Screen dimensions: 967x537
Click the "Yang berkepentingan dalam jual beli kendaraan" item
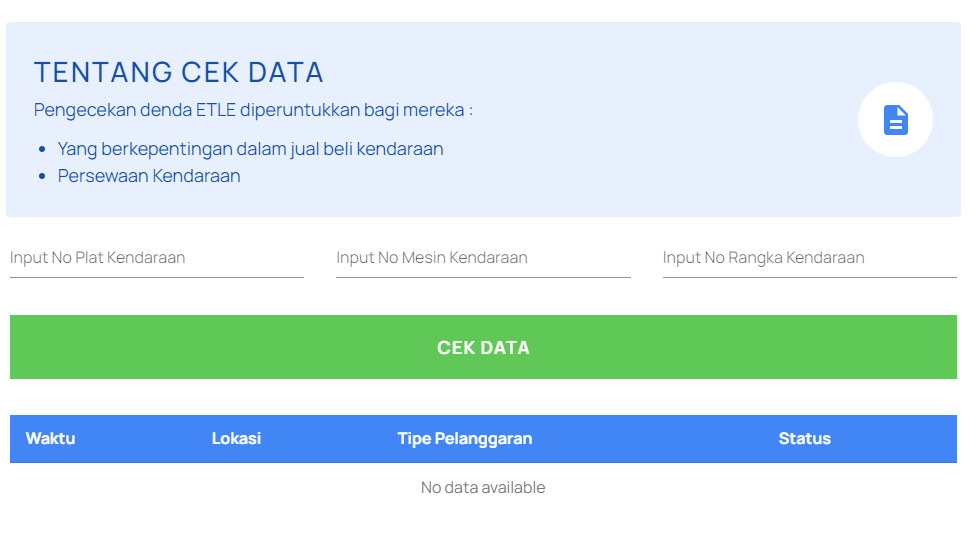click(x=250, y=149)
